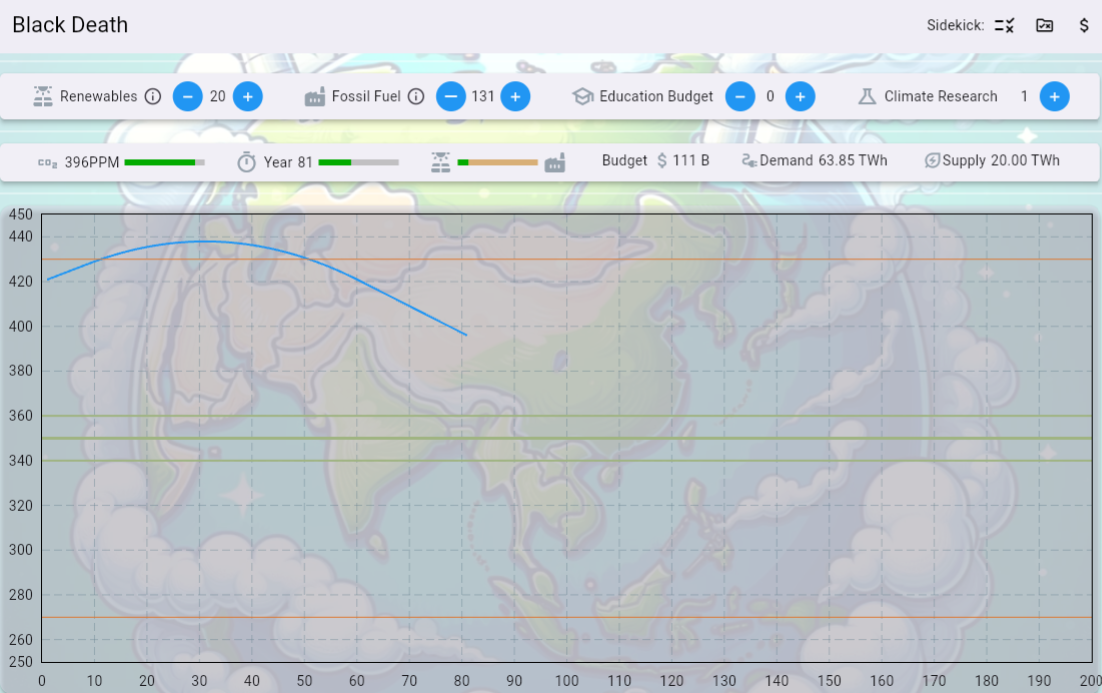Click the Renewables wind-solar icon
1102x693 pixels.
click(x=43, y=96)
